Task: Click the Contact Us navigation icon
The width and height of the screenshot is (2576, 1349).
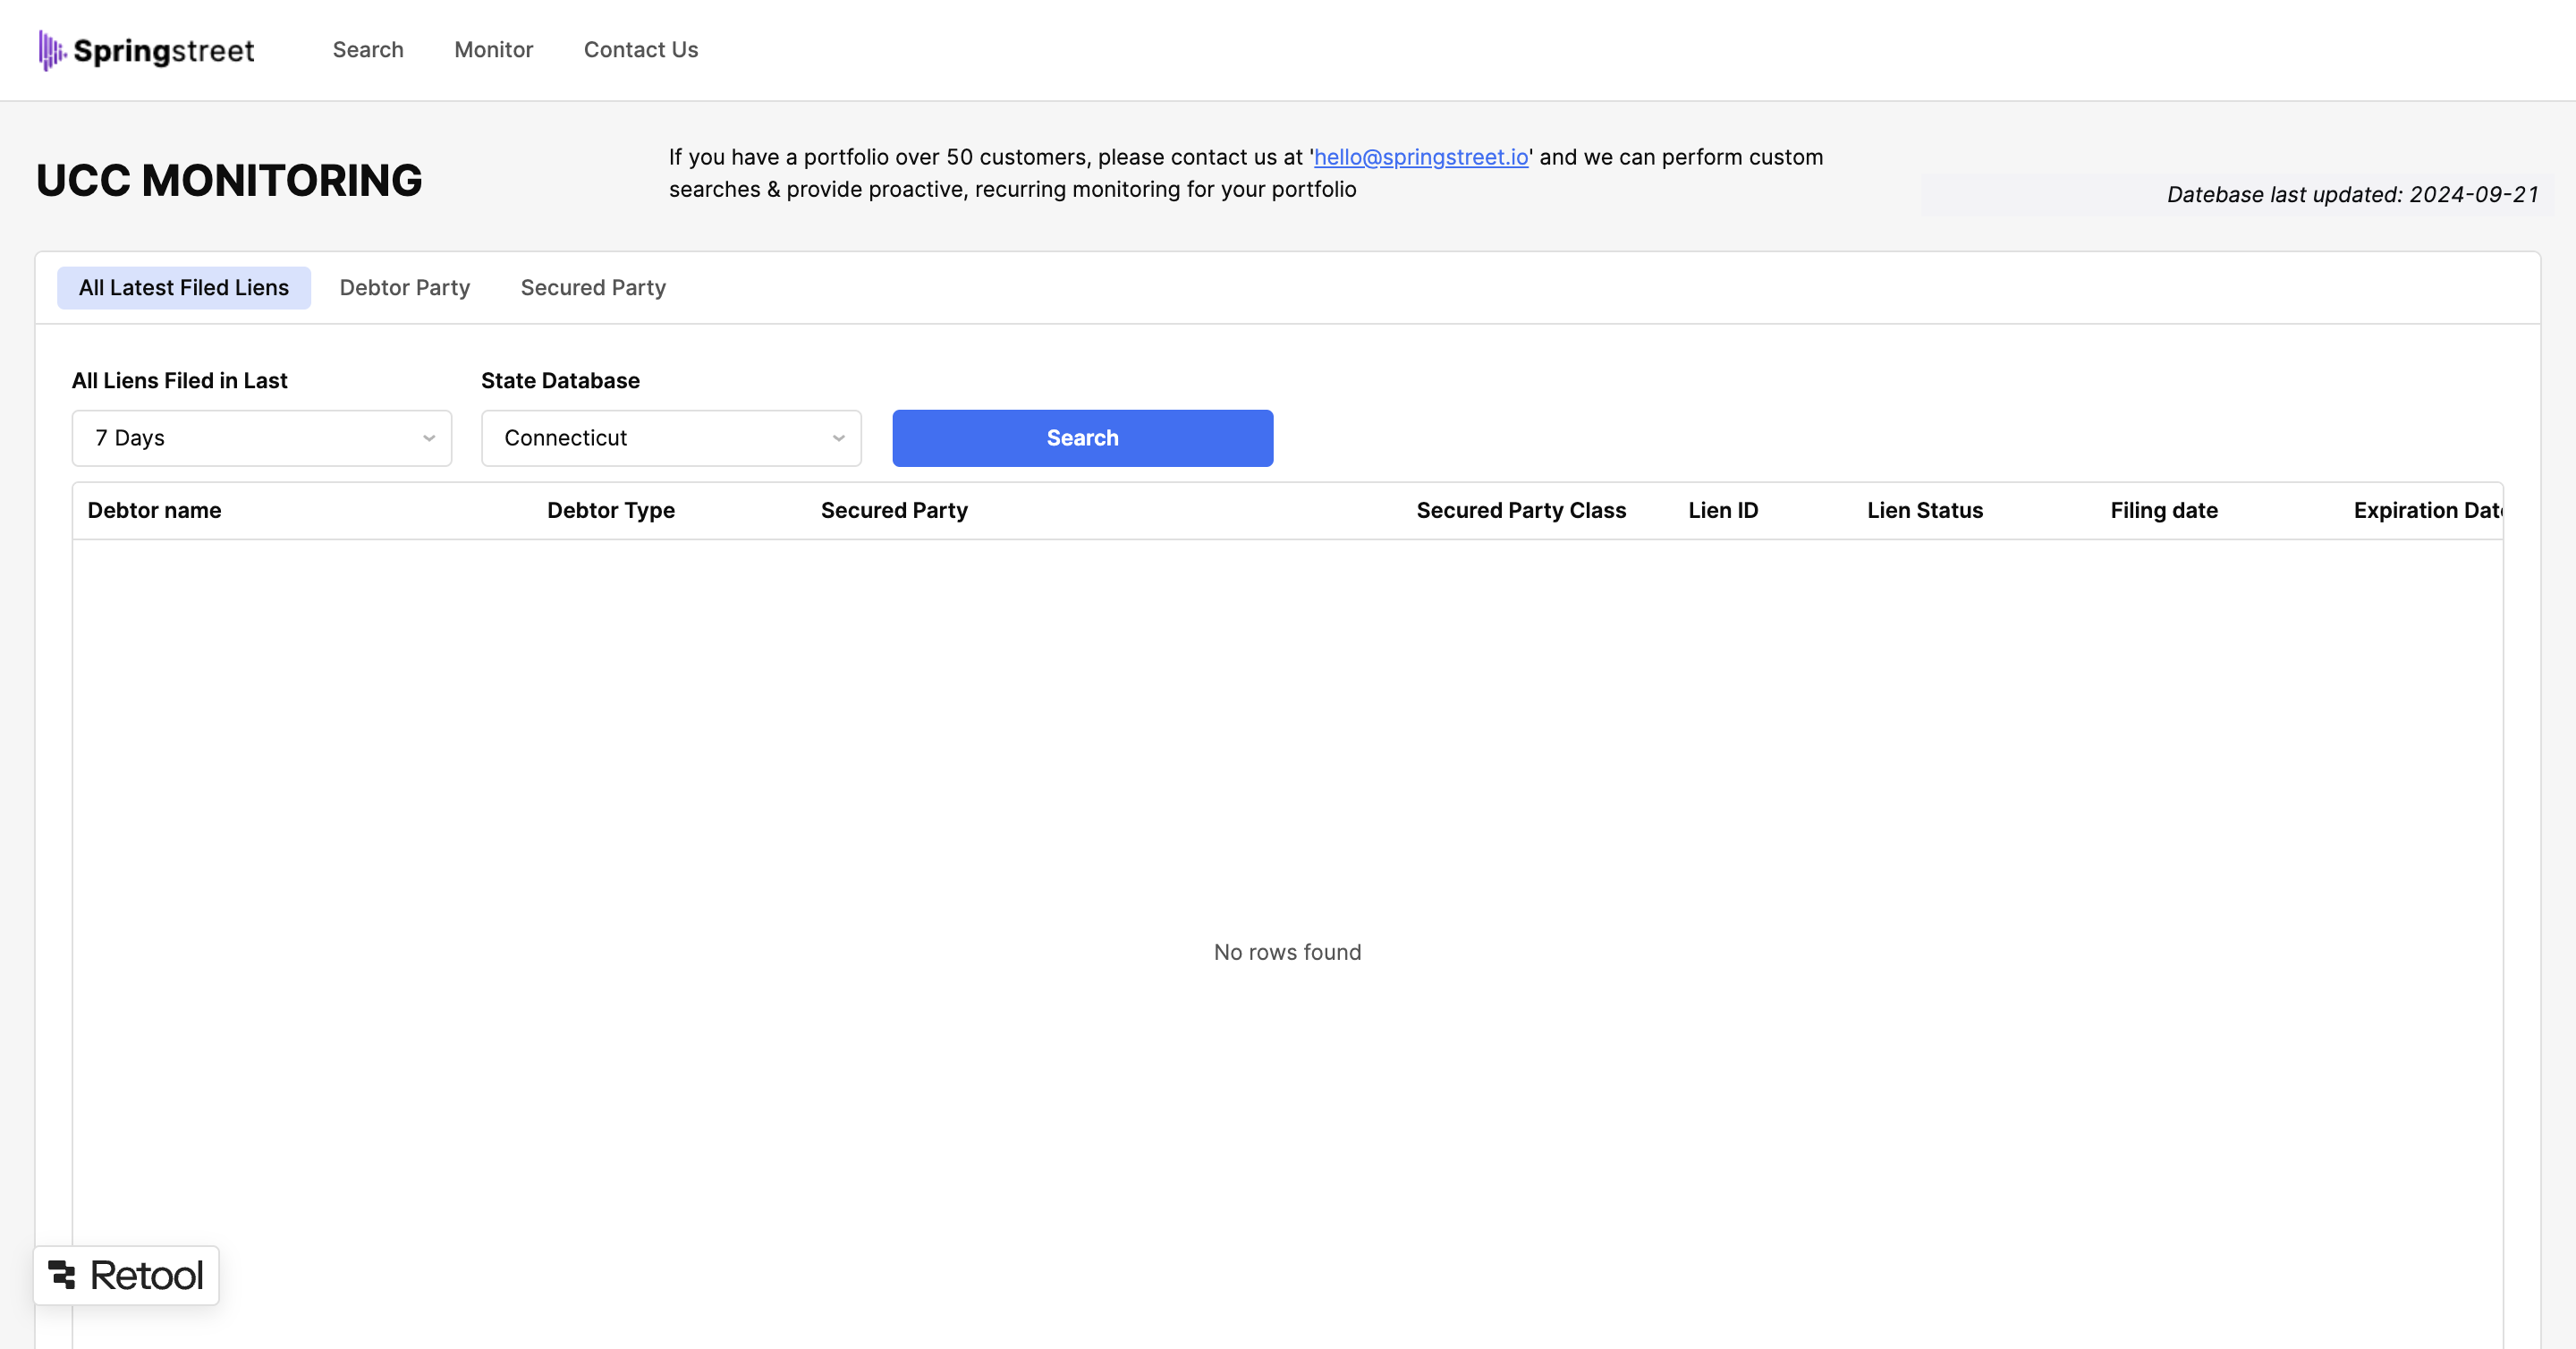Action: (639, 47)
